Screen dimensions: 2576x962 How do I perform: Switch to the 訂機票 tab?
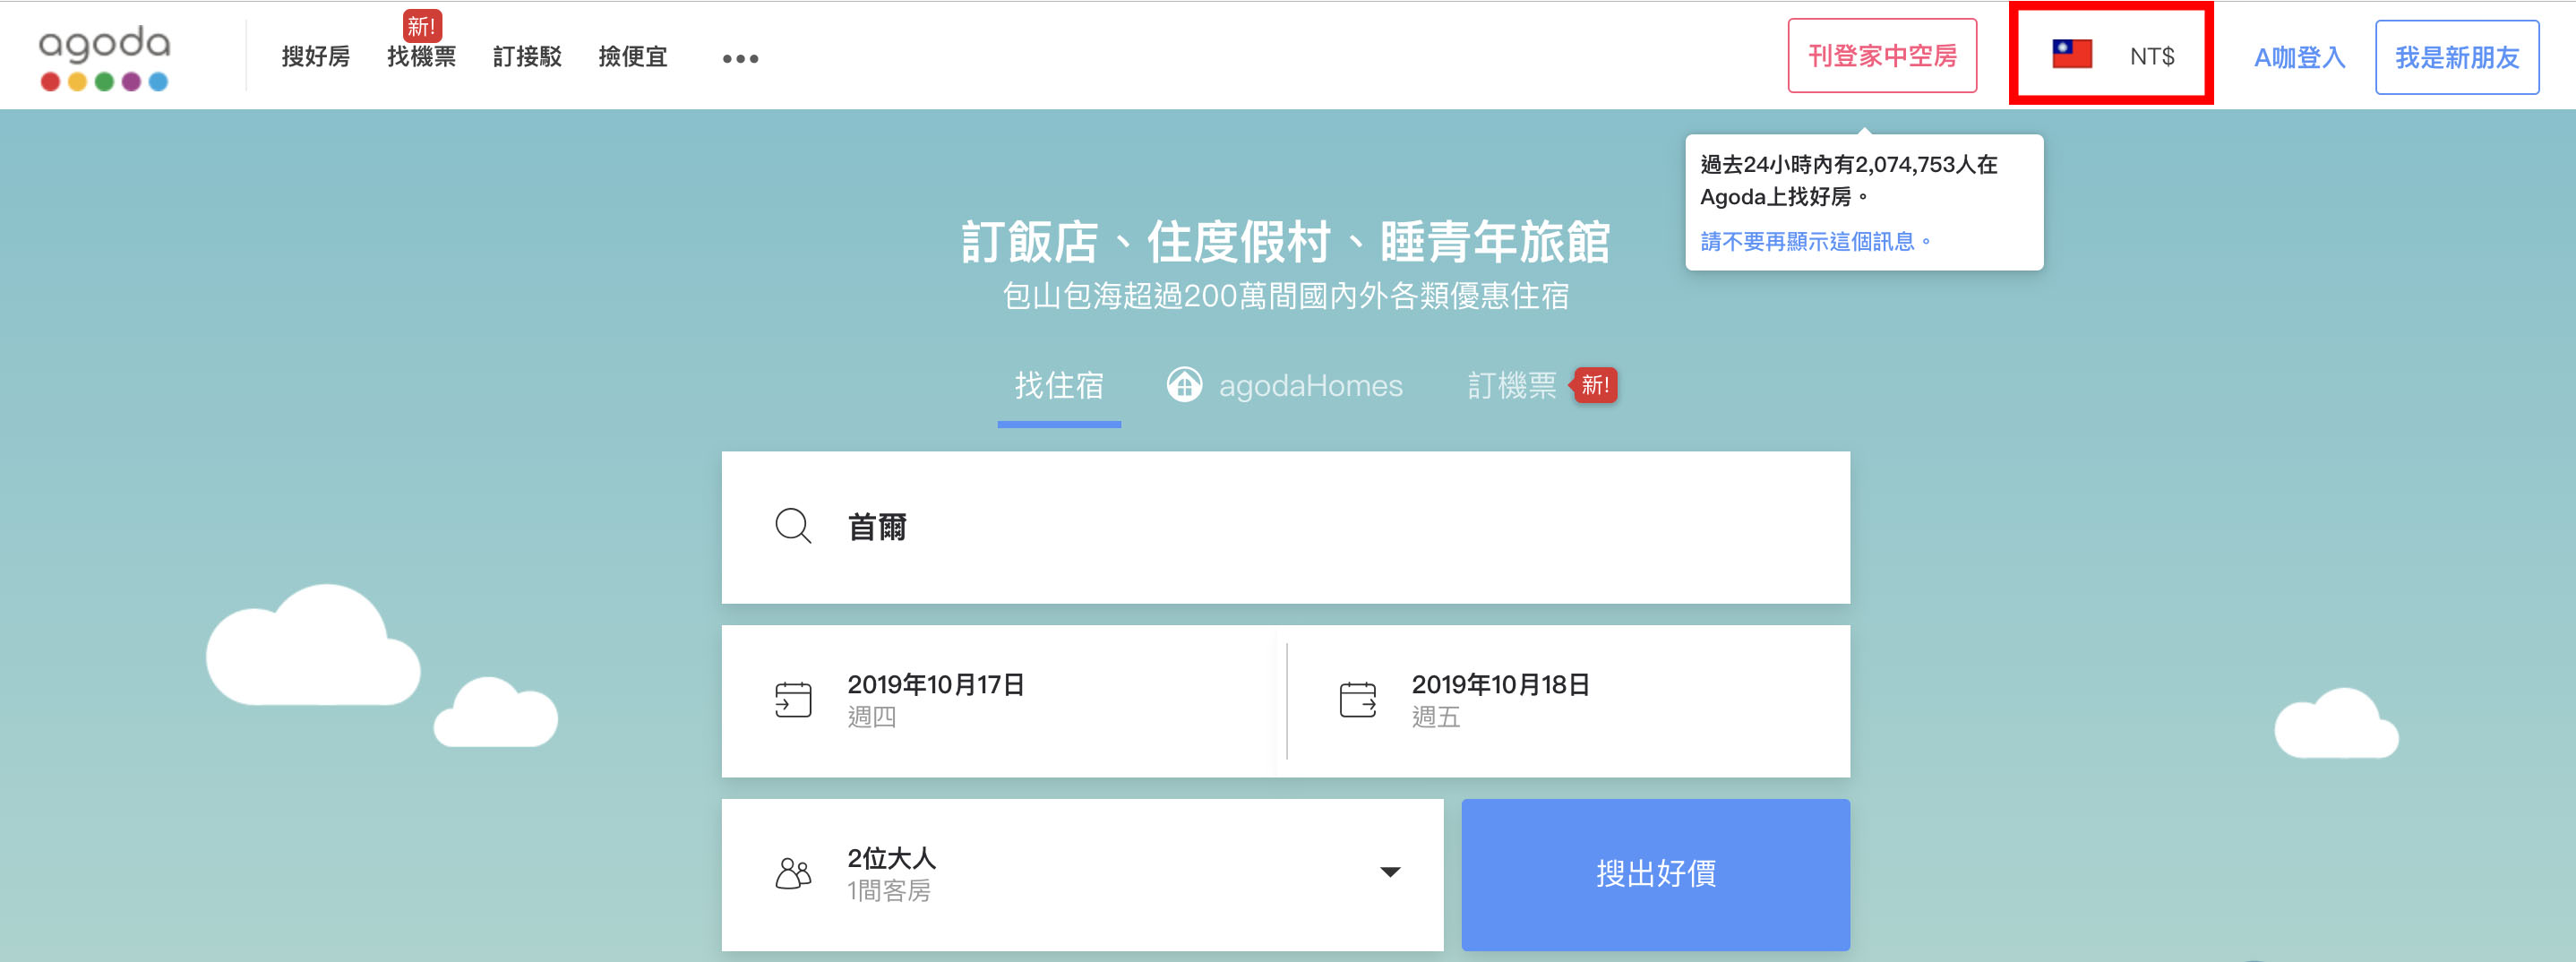click(1512, 386)
